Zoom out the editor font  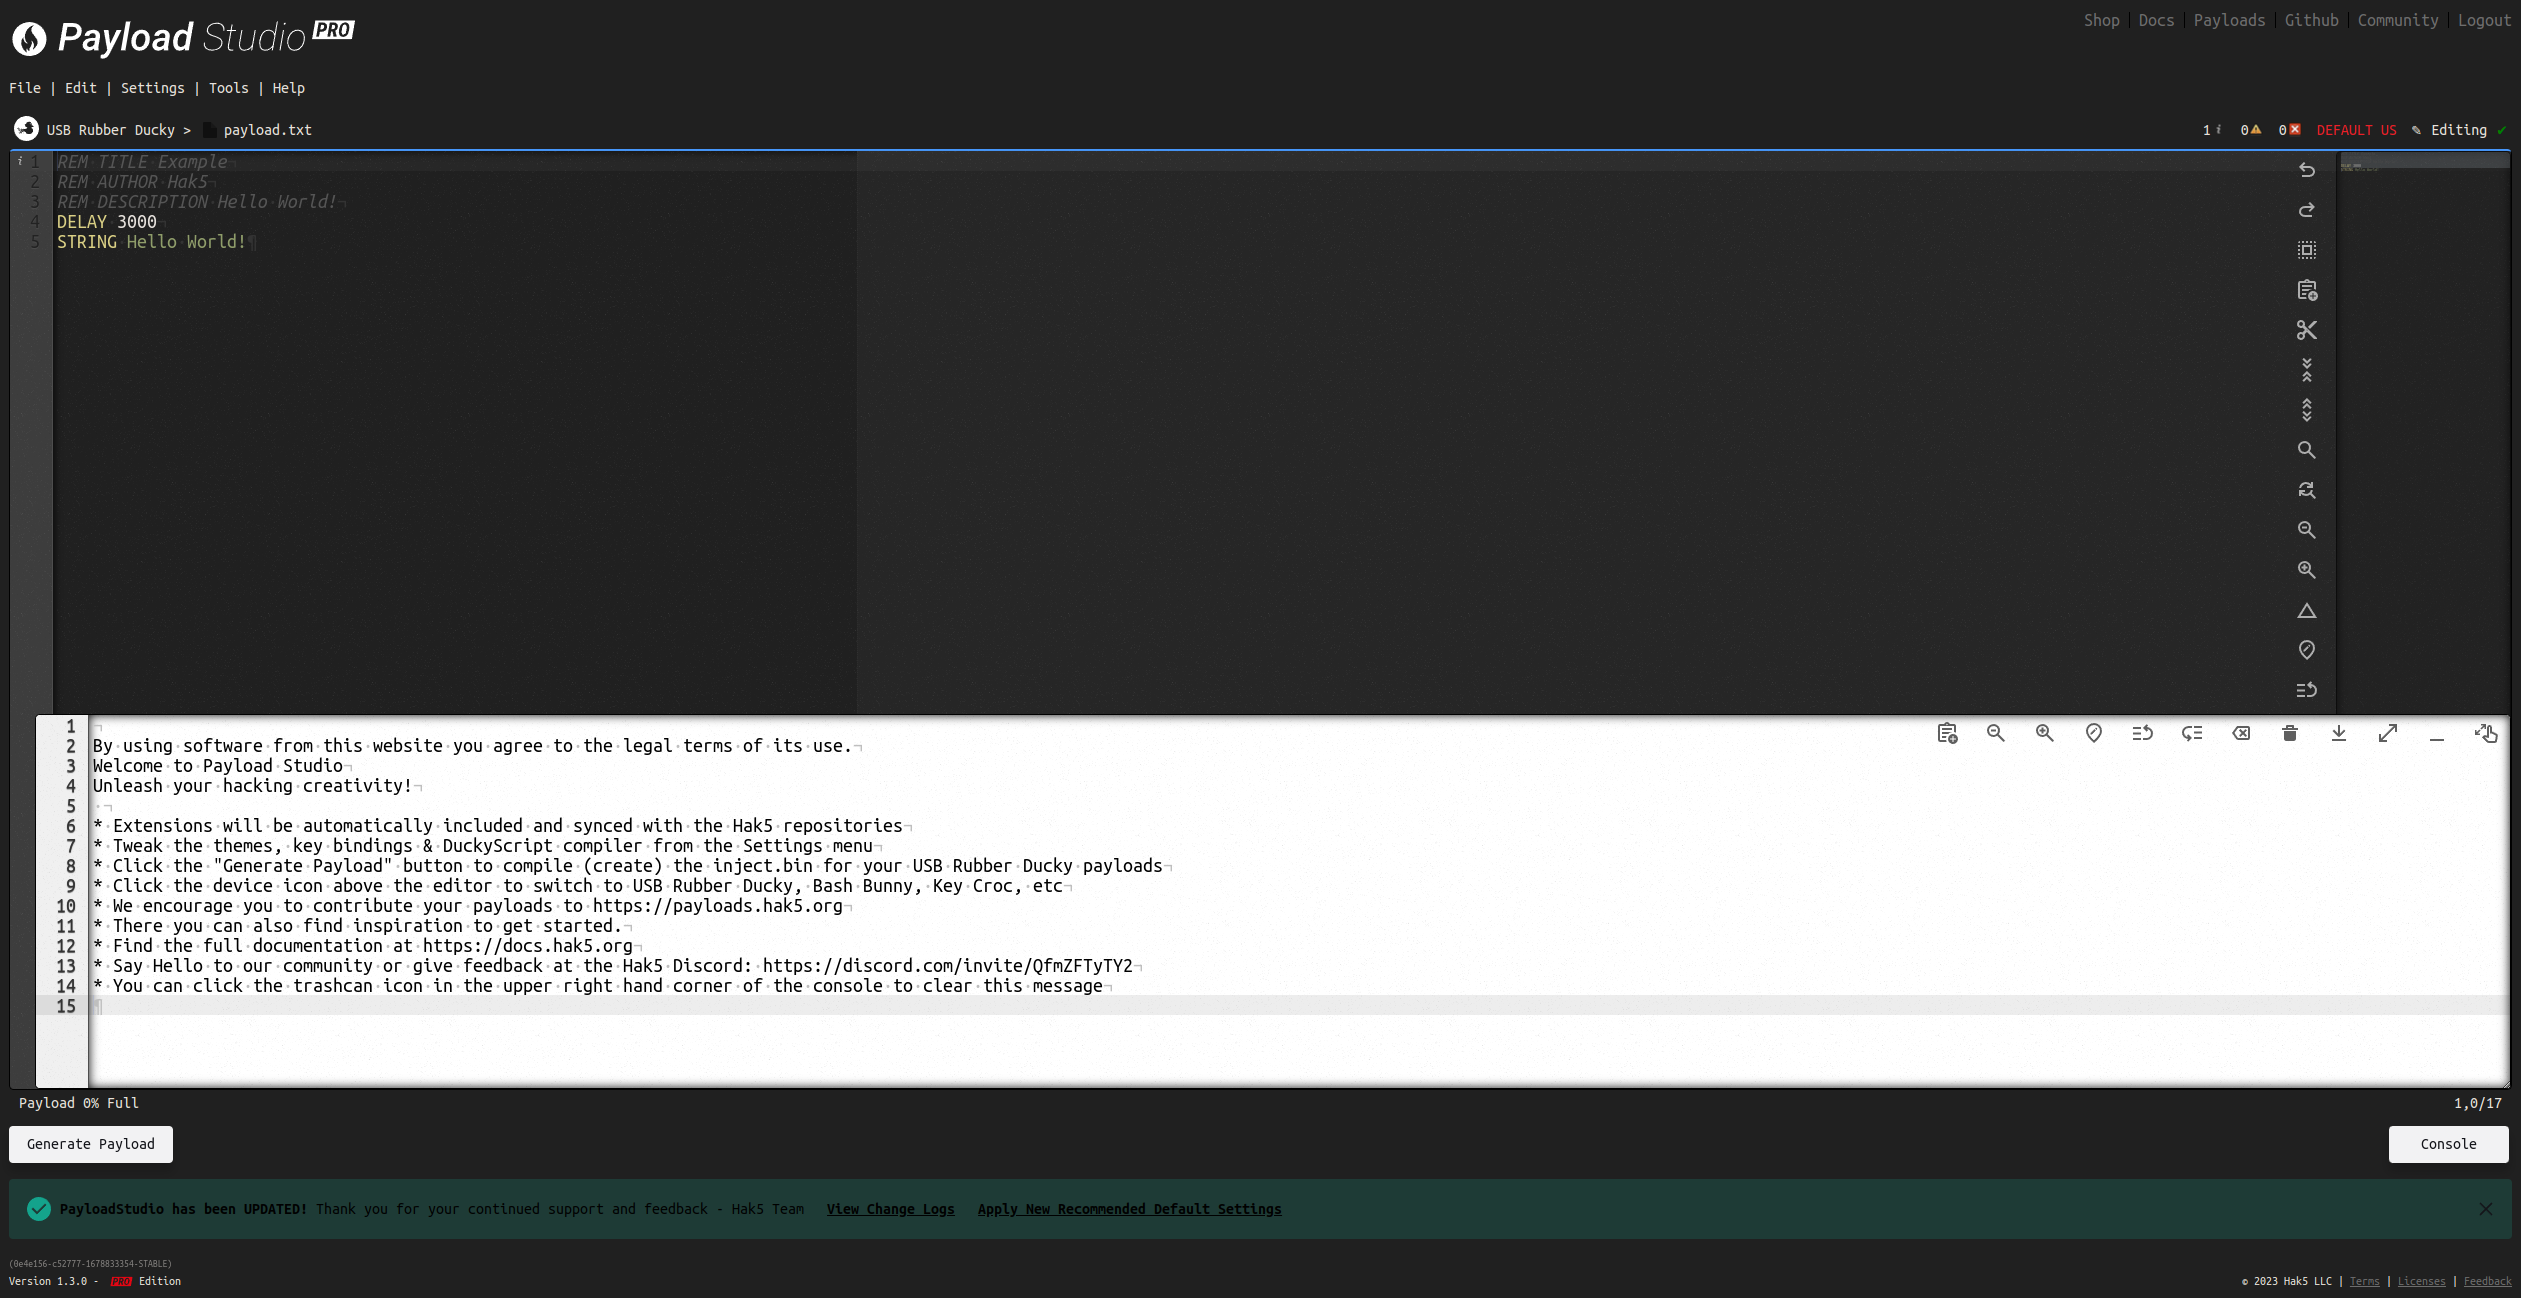click(x=2306, y=530)
